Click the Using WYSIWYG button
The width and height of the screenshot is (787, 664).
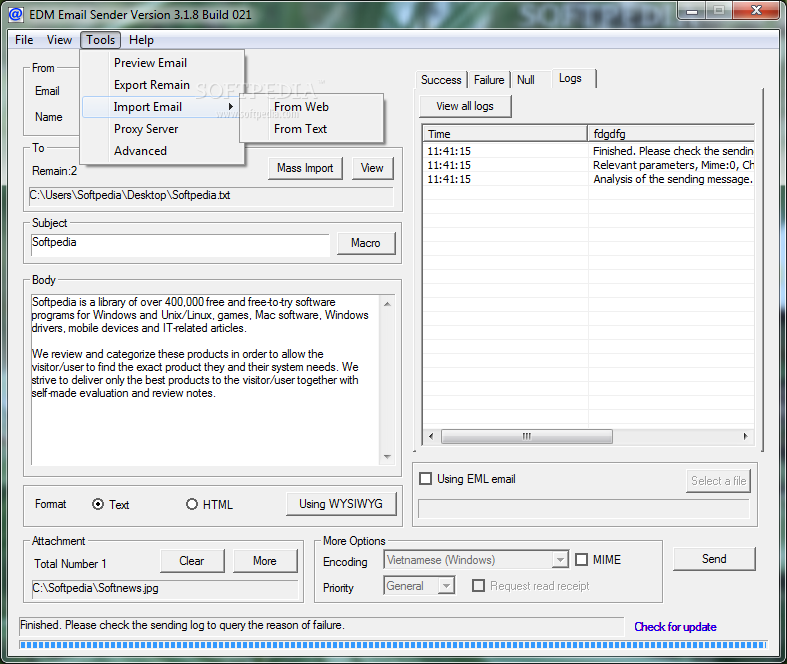tap(341, 504)
